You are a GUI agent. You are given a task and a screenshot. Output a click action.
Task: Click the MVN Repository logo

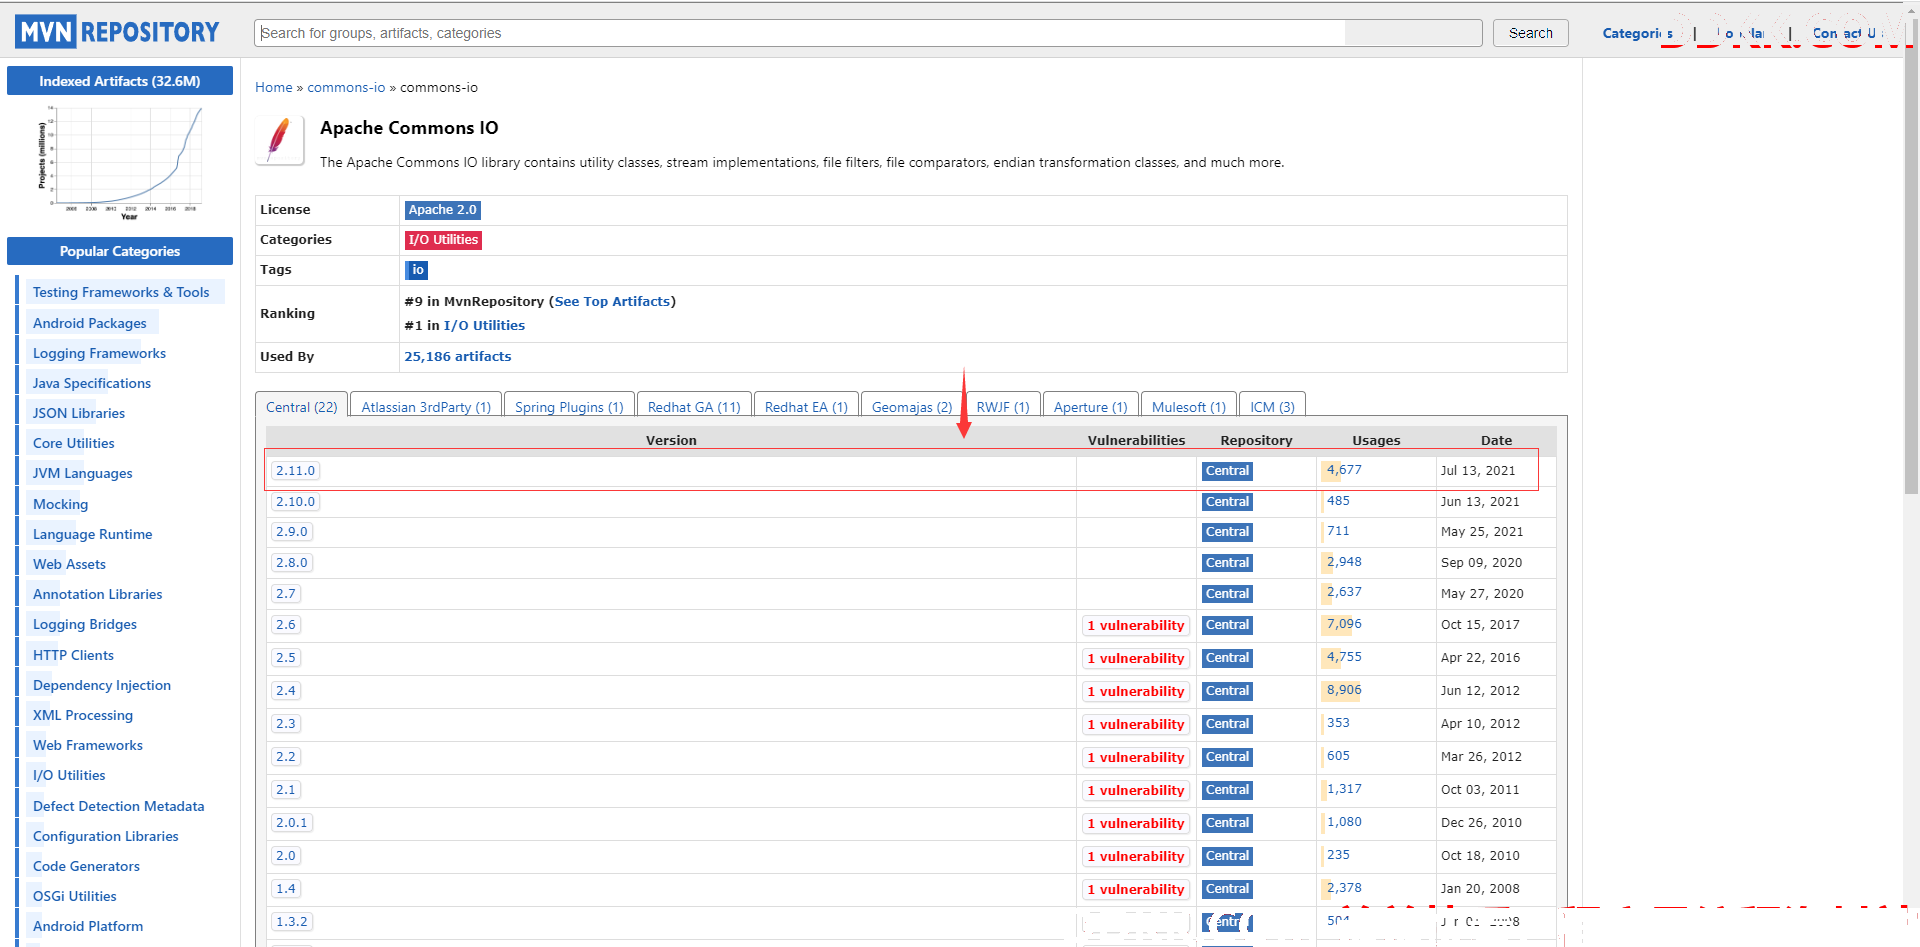tap(117, 32)
